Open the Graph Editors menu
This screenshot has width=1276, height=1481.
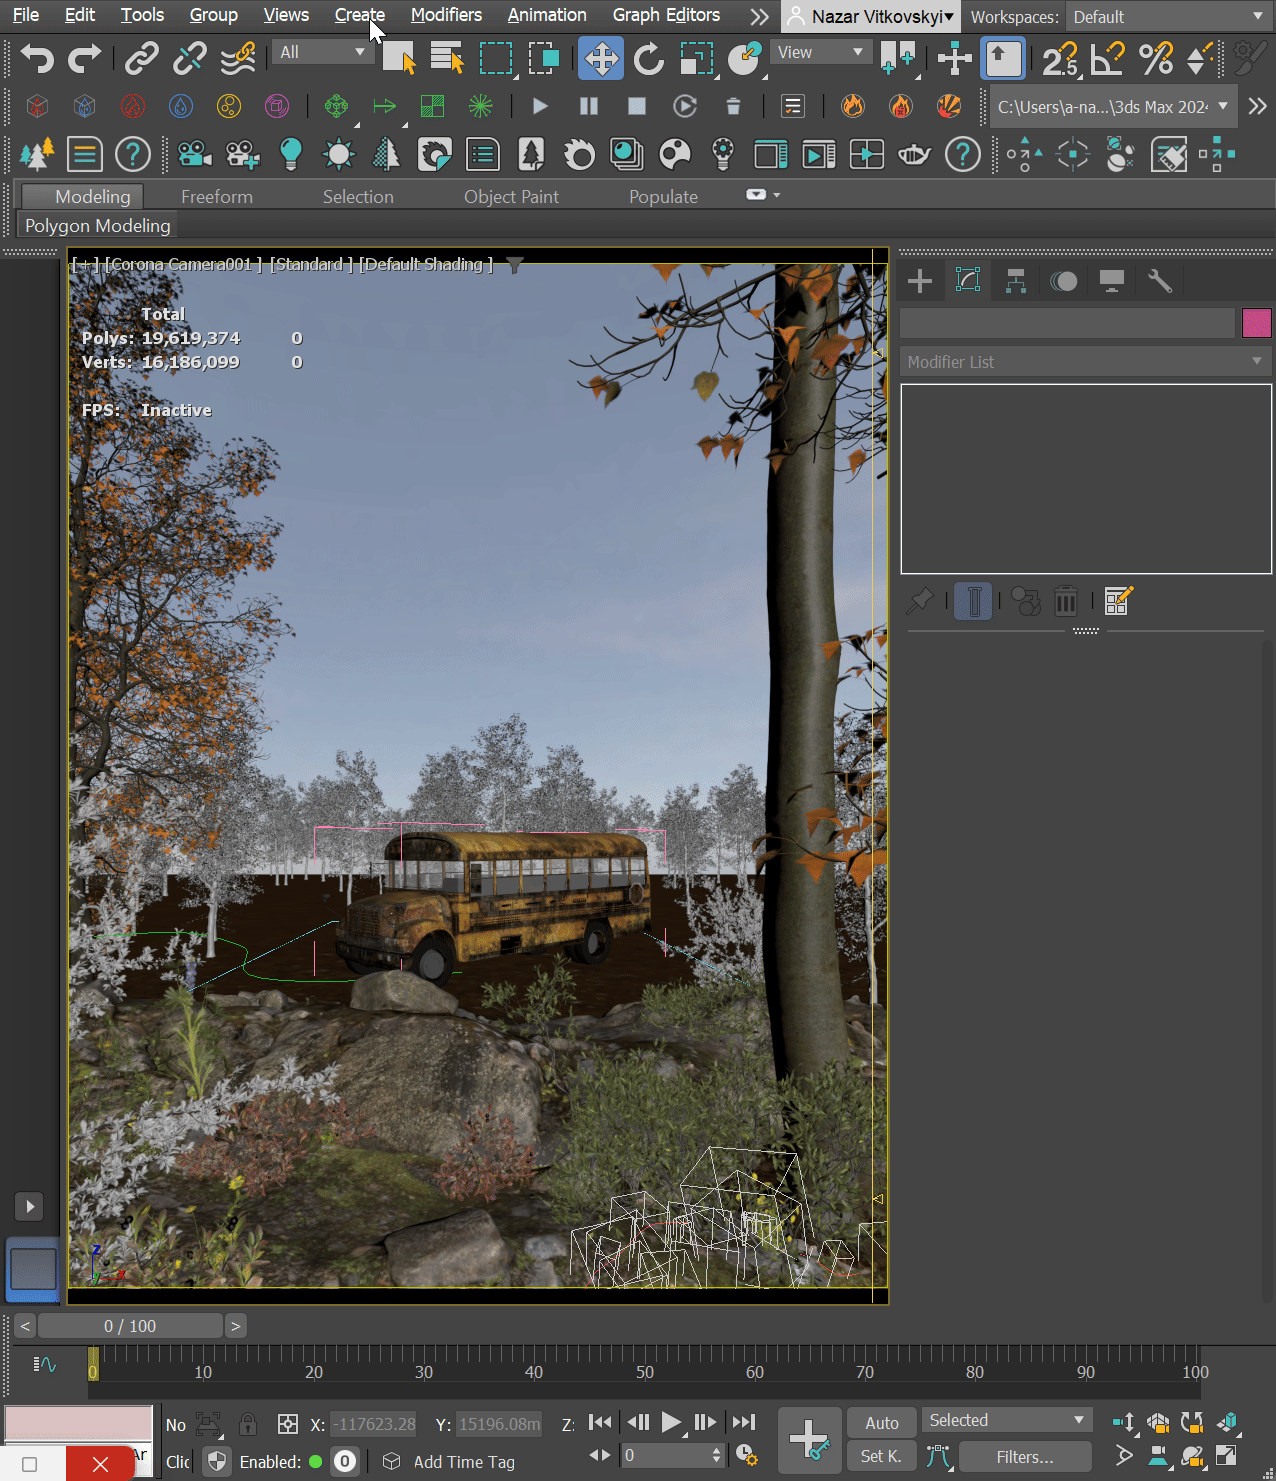pos(666,15)
